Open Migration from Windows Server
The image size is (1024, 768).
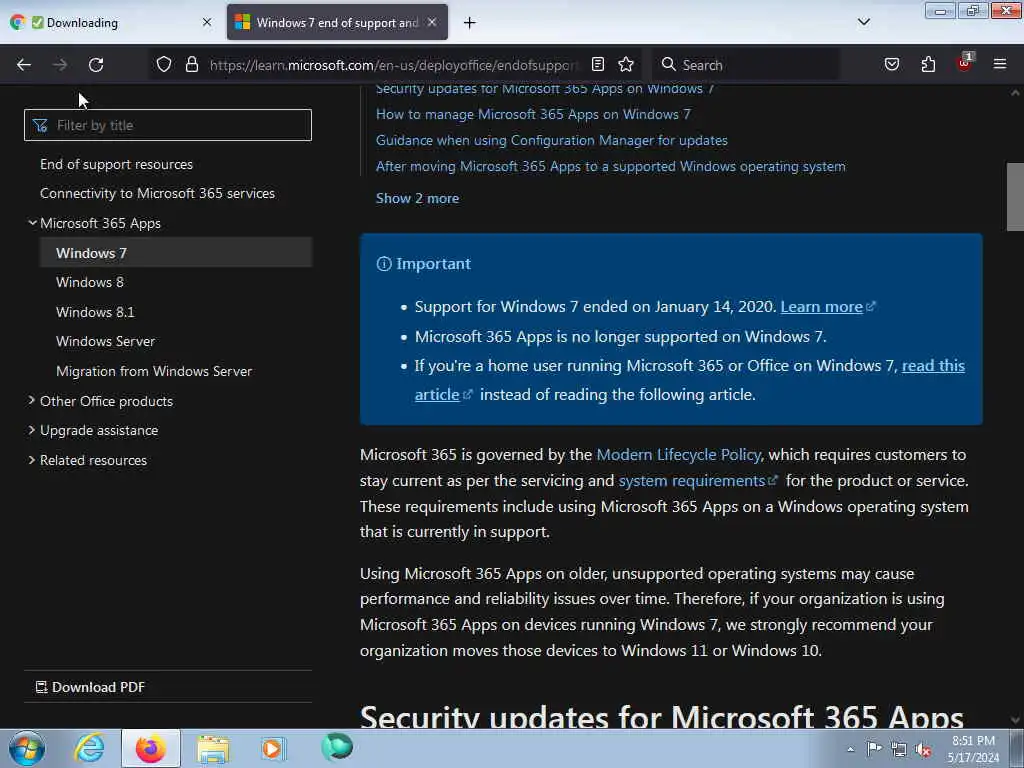point(154,371)
